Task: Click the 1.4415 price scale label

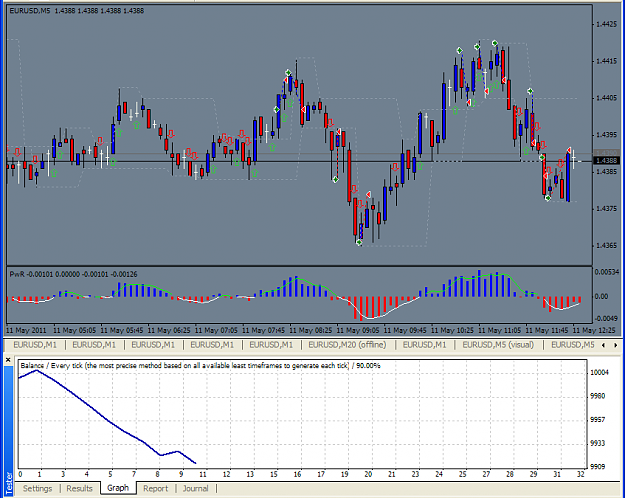Action: coord(606,61)
